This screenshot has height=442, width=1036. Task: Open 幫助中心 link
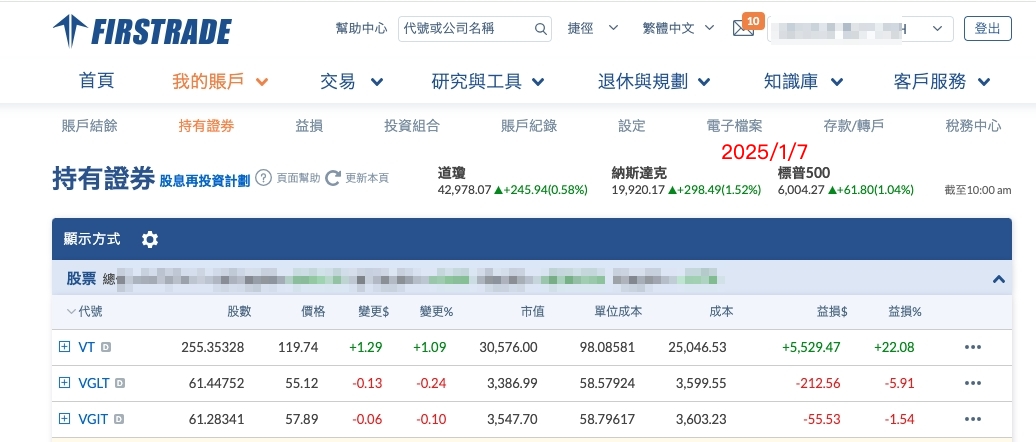pyautogui.click(x=361, y=28)
